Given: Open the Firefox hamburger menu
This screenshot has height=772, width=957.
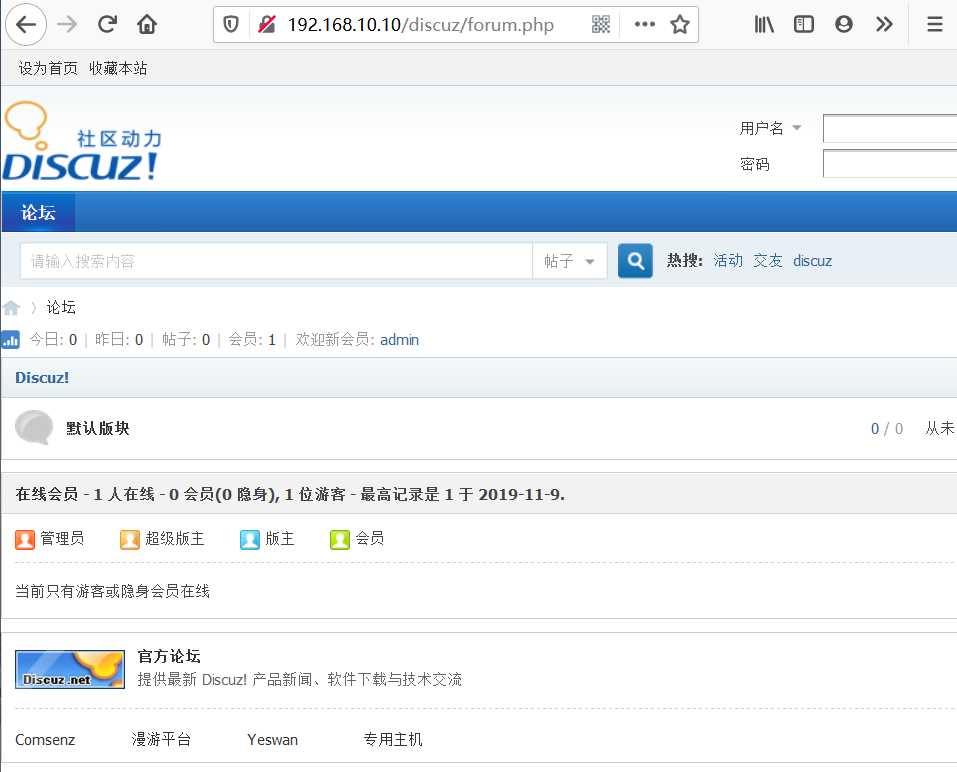Looking at the screenshot, I should pyautogui.click(x=934, y=24).
